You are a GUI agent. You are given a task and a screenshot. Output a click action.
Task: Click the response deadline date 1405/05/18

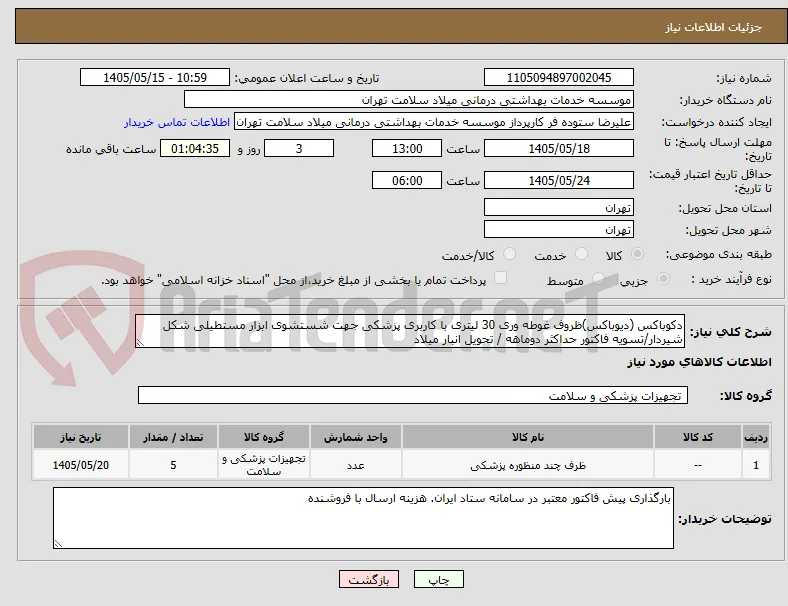click(558, 149)
